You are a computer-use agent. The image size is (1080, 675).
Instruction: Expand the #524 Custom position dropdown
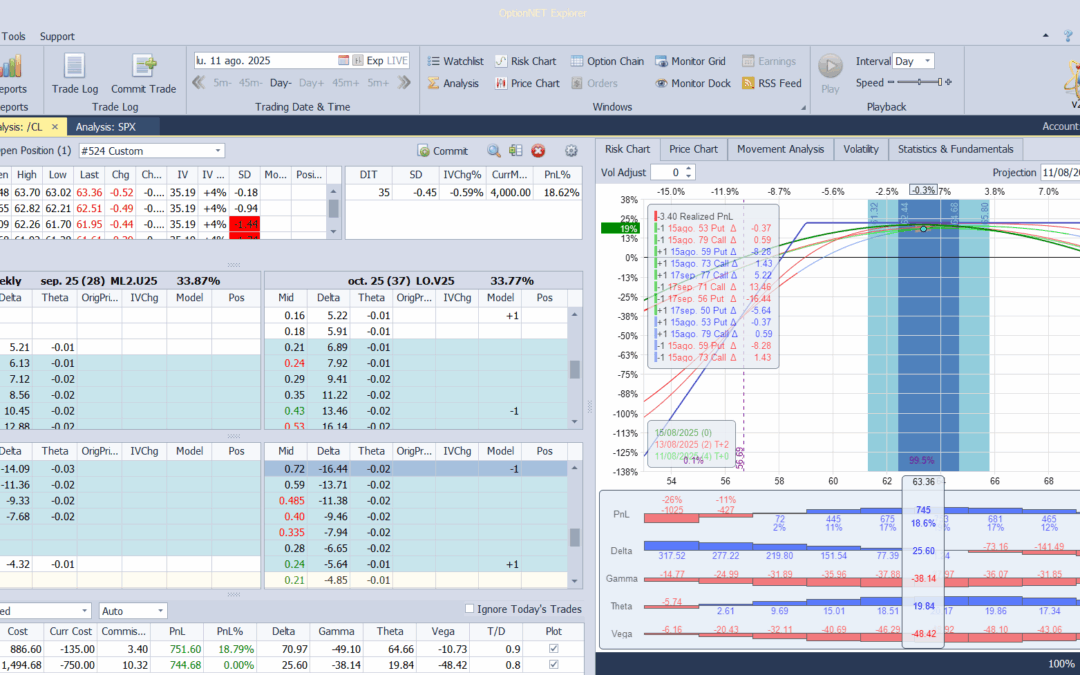point(218,151)
